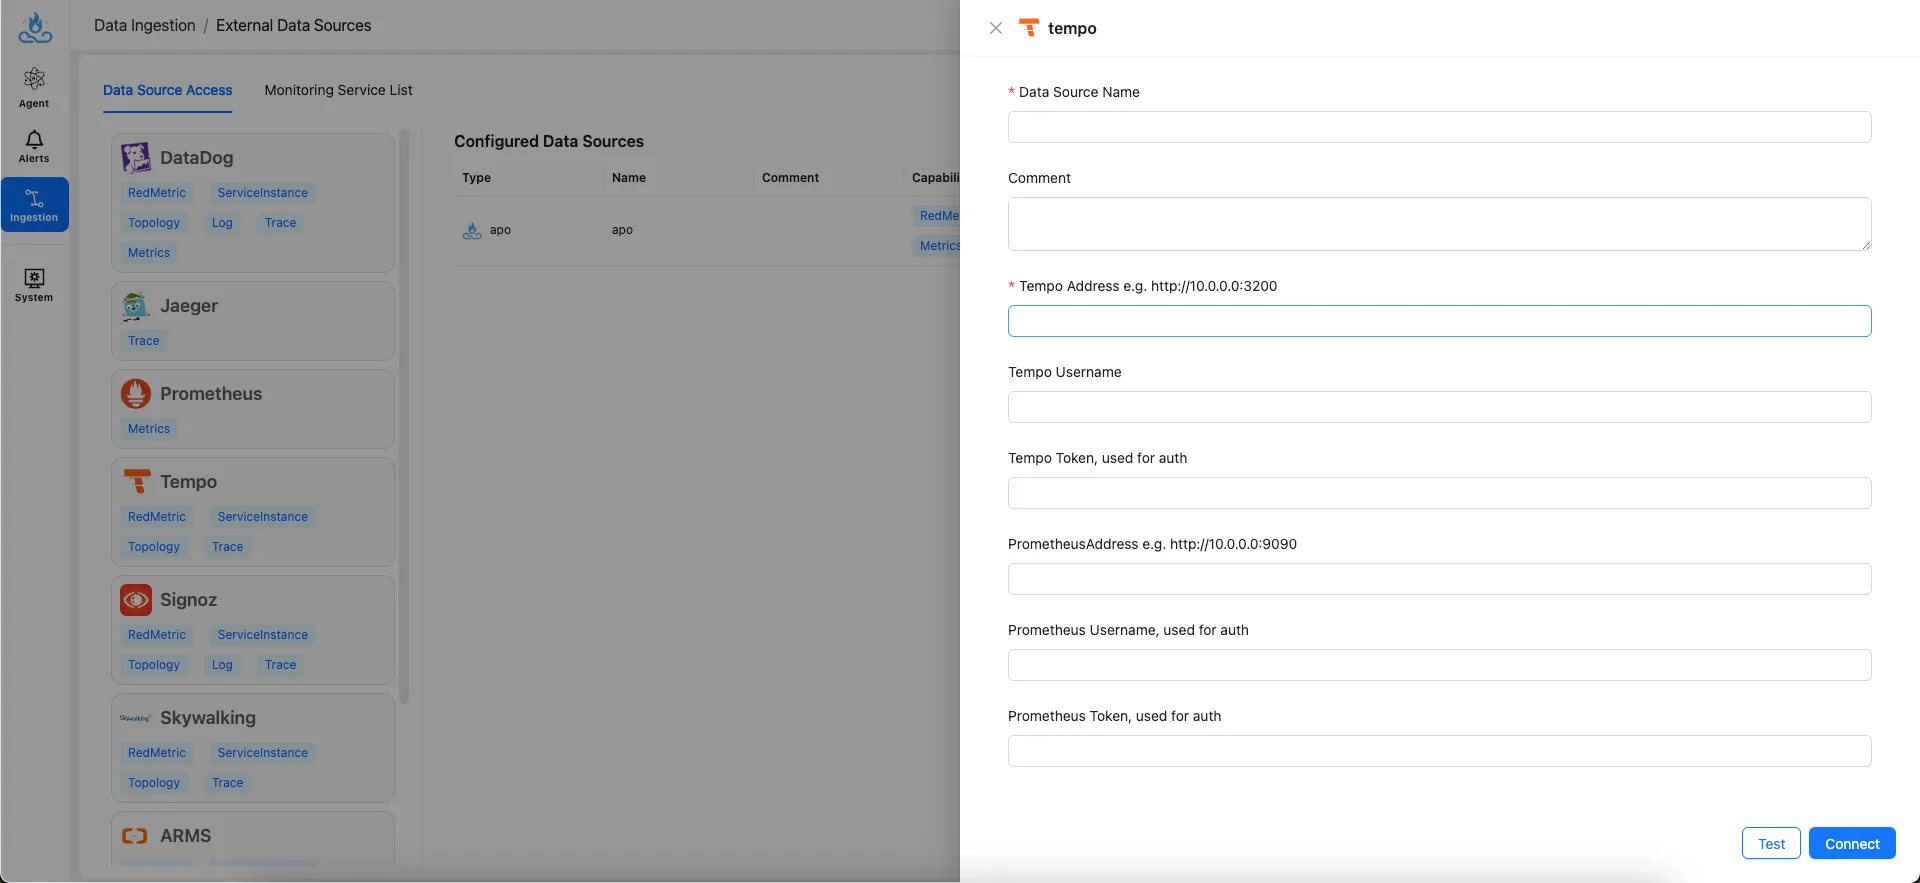1920x883 pixels.
Task: Select the Prometheus data source icon
Action: coord(136,394)
